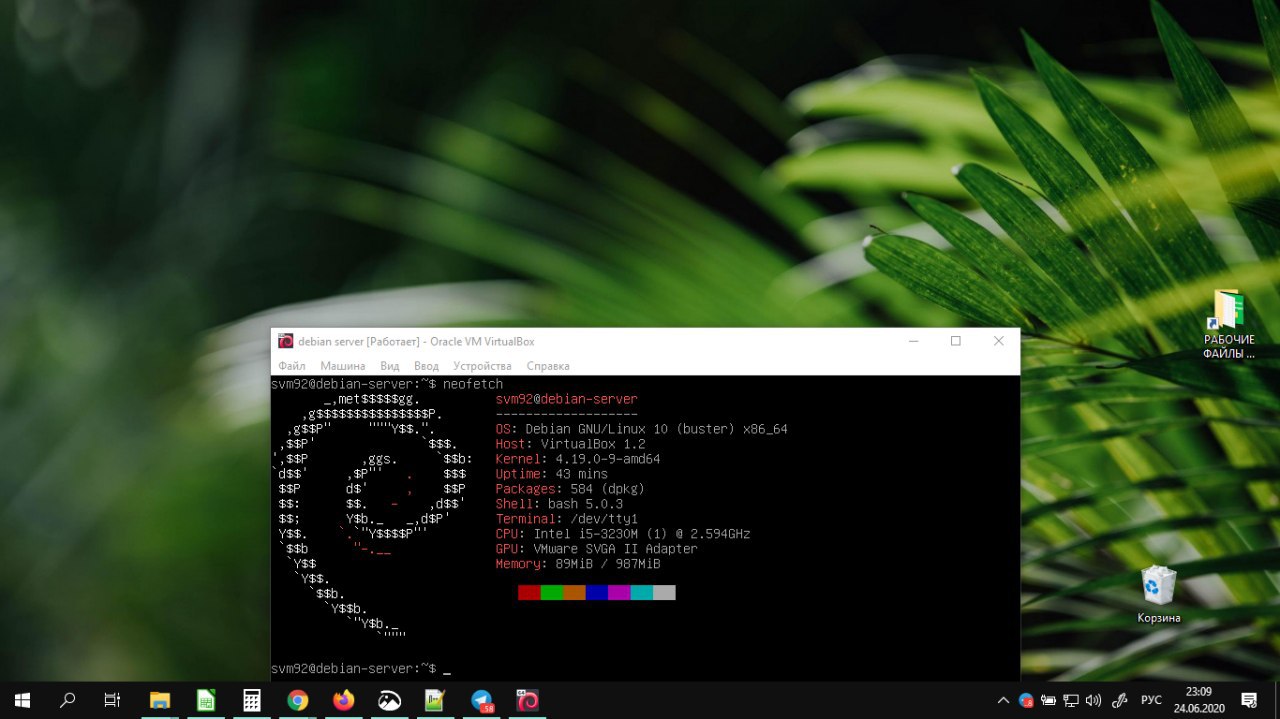This screenshot has height=719, width=1280.
Task: Click the 'svm92@debian-server' red header text
Action: point(567,399)
